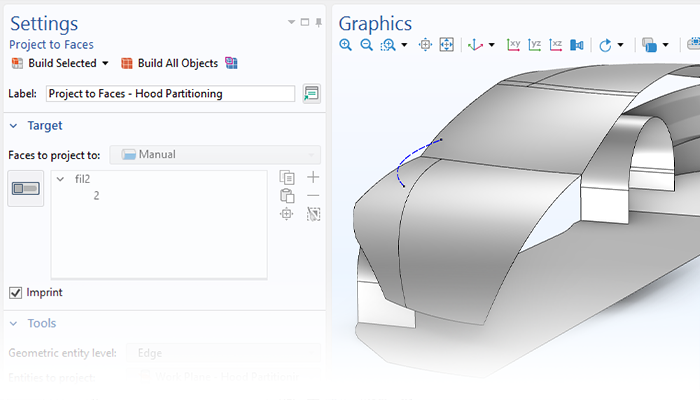700x400 pixels.
Task: Click Build Selected button
Action: coord(54,63)
